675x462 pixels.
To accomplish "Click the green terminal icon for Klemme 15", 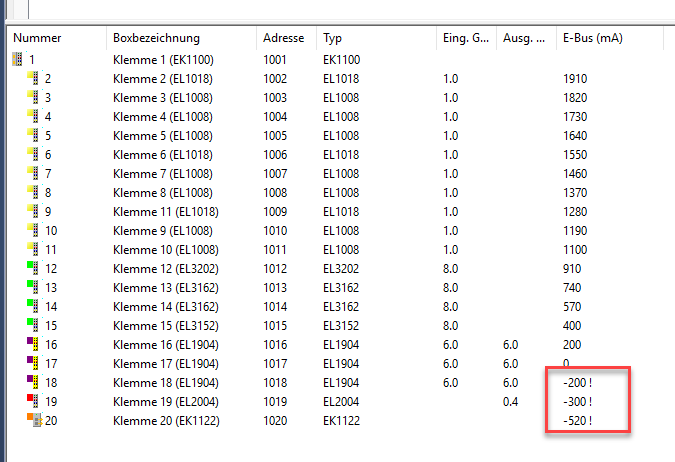I will pyautogui.click(x=33, y=326).
